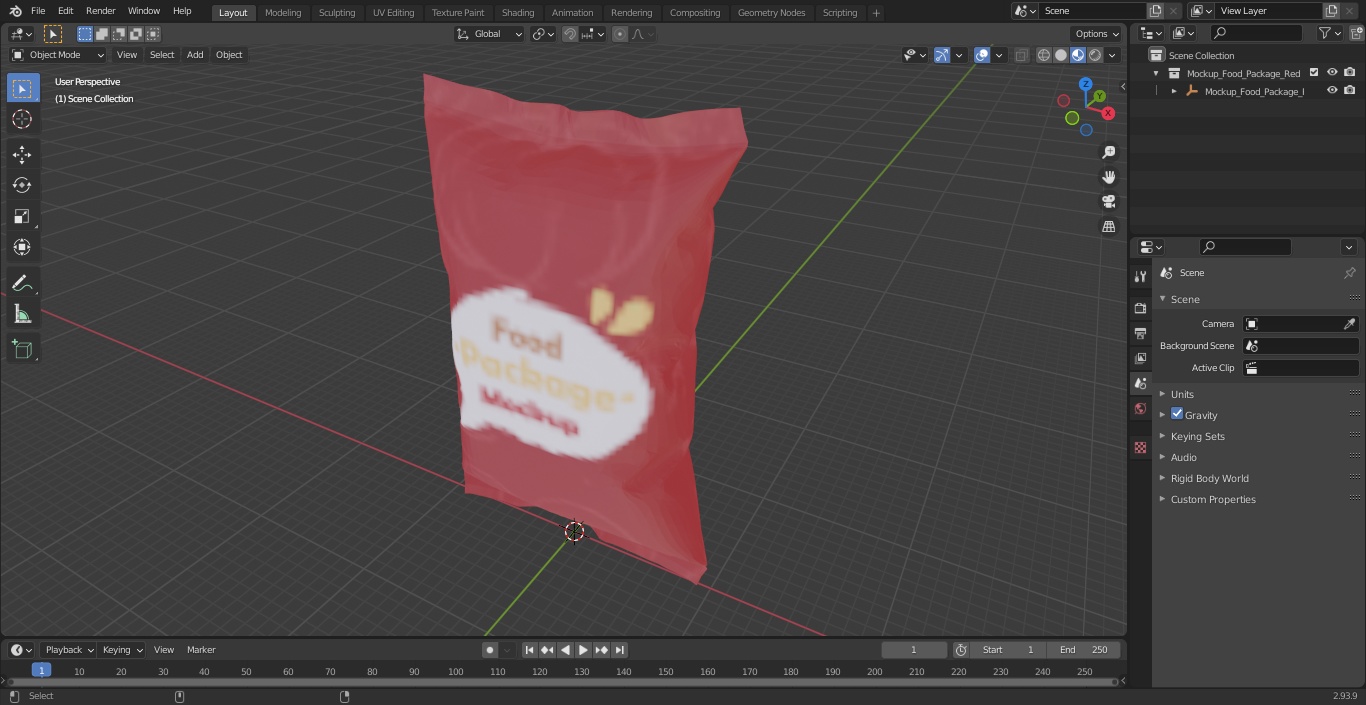The width and height of the screenshot is (1366, 705).
Task: Open the World properties tab
Action: point(1140,408)
